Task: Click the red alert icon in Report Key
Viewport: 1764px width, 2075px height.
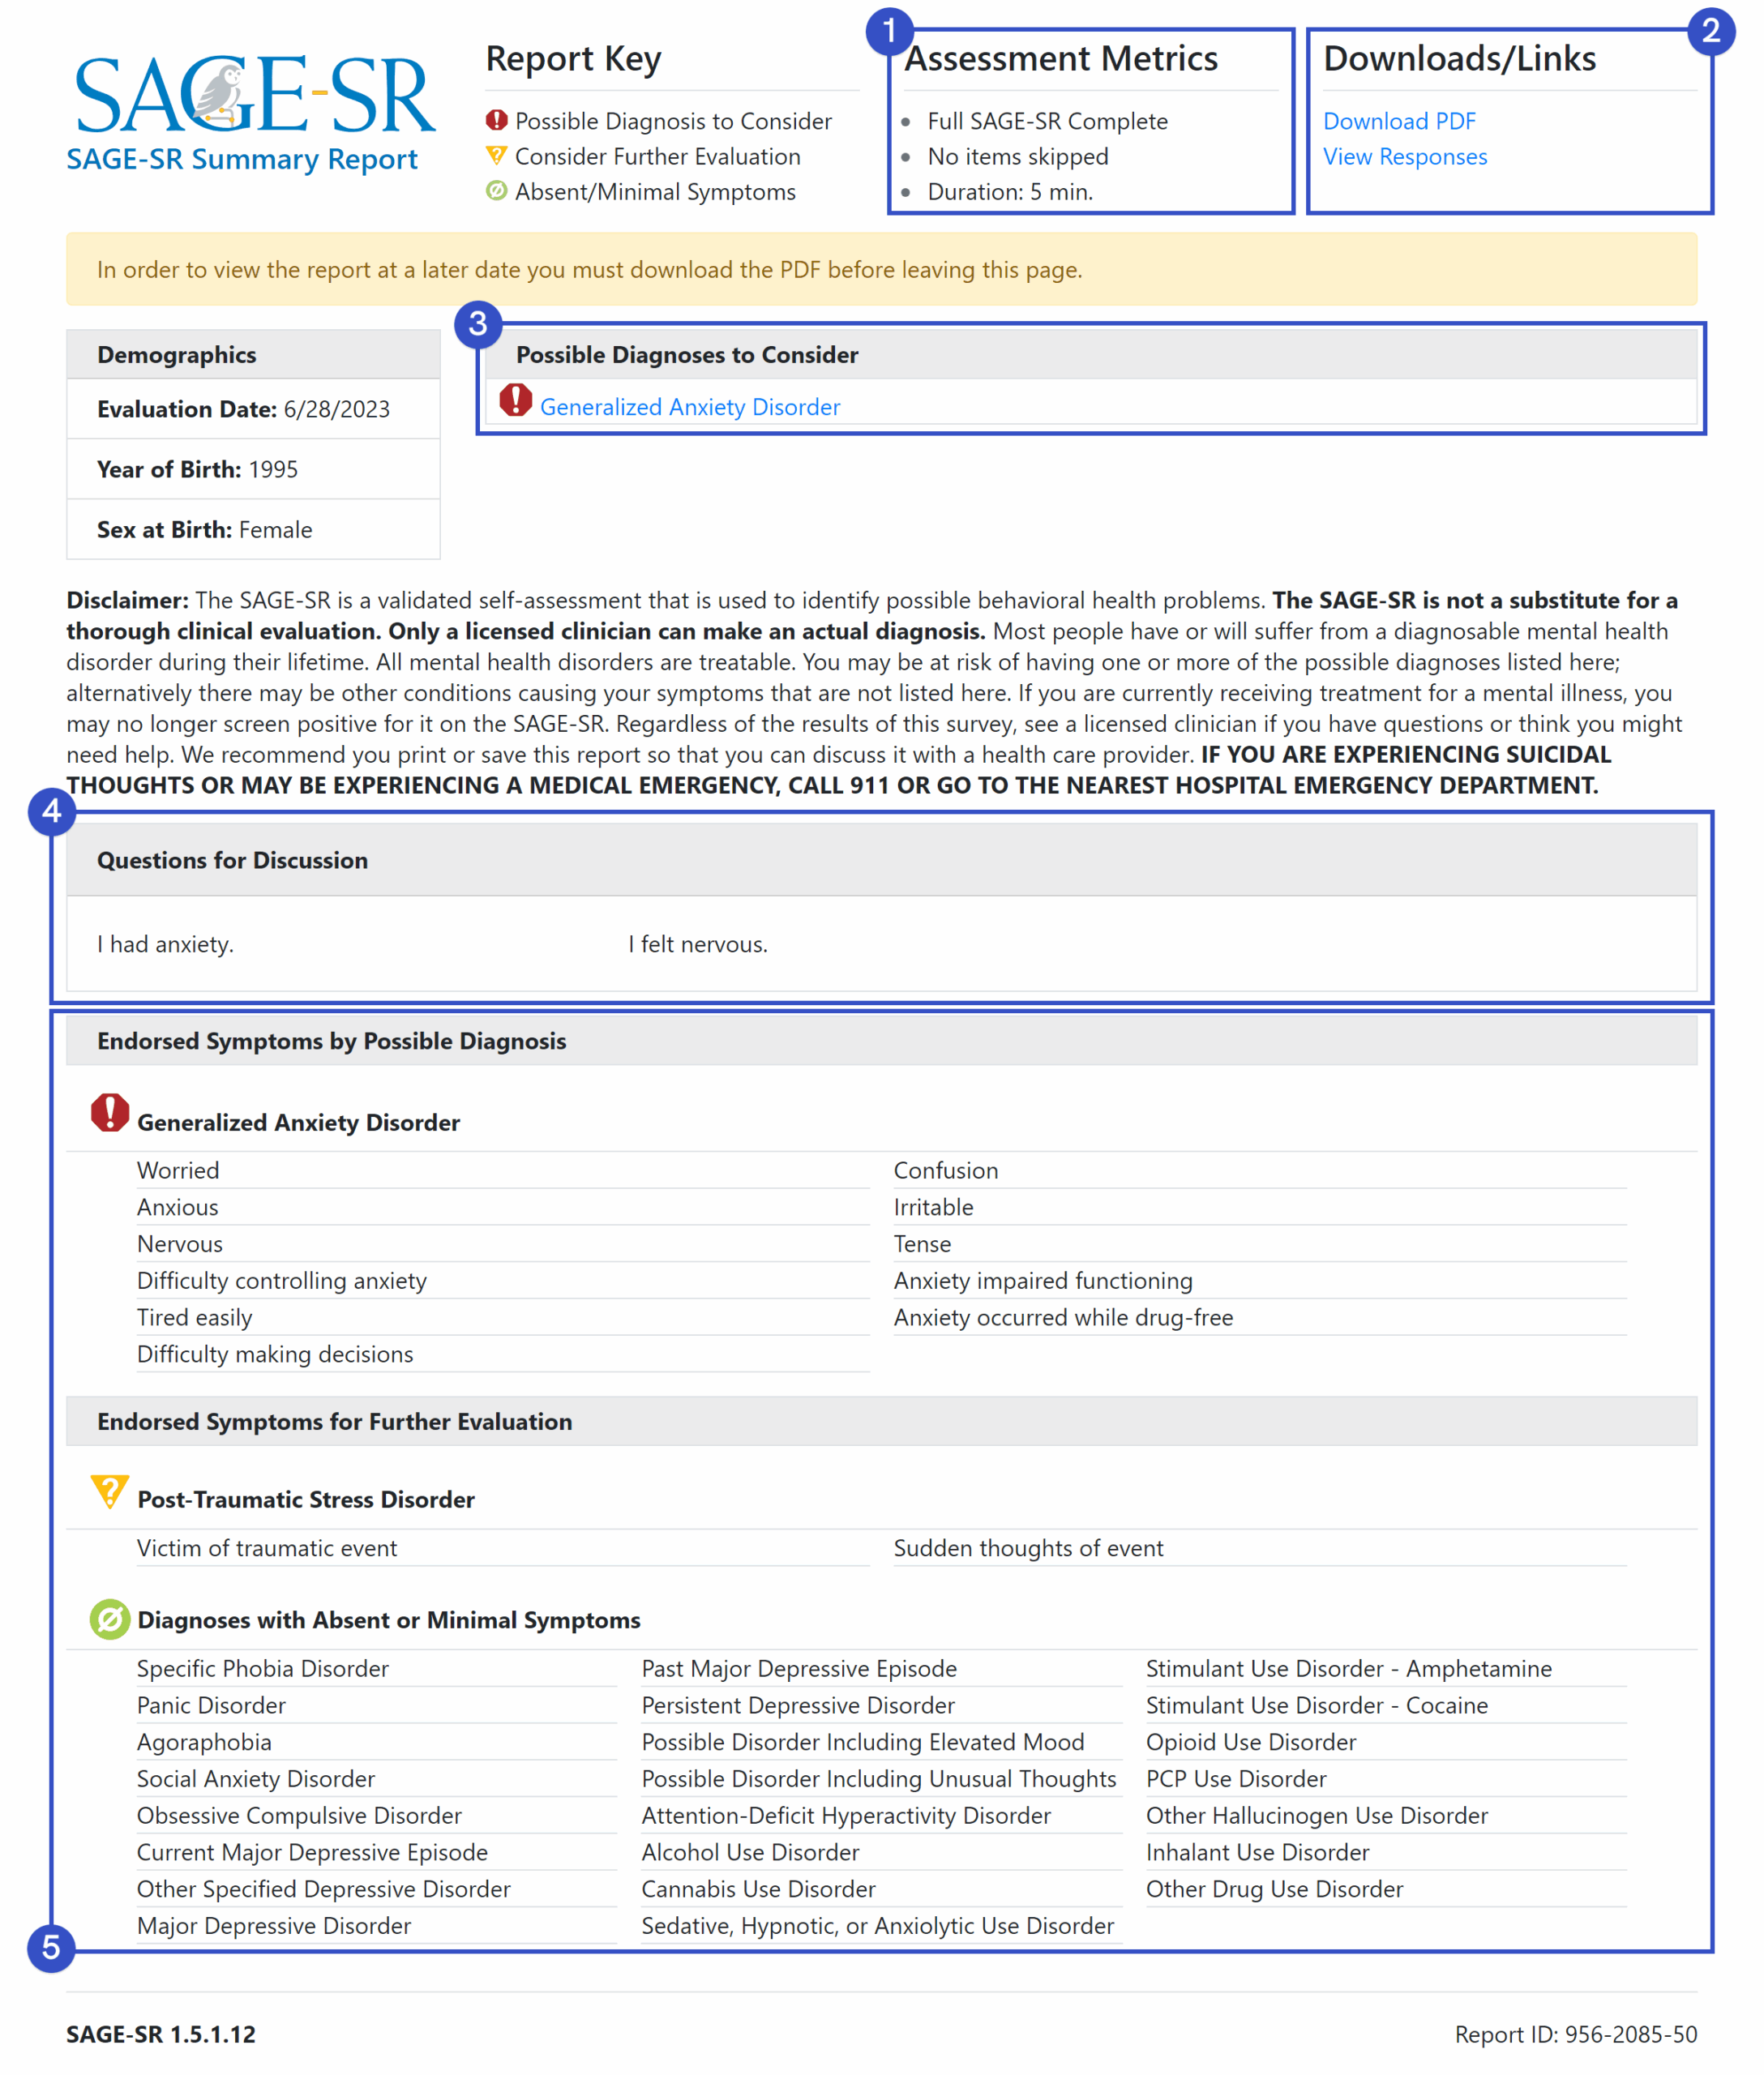Action: coord(496,120)
